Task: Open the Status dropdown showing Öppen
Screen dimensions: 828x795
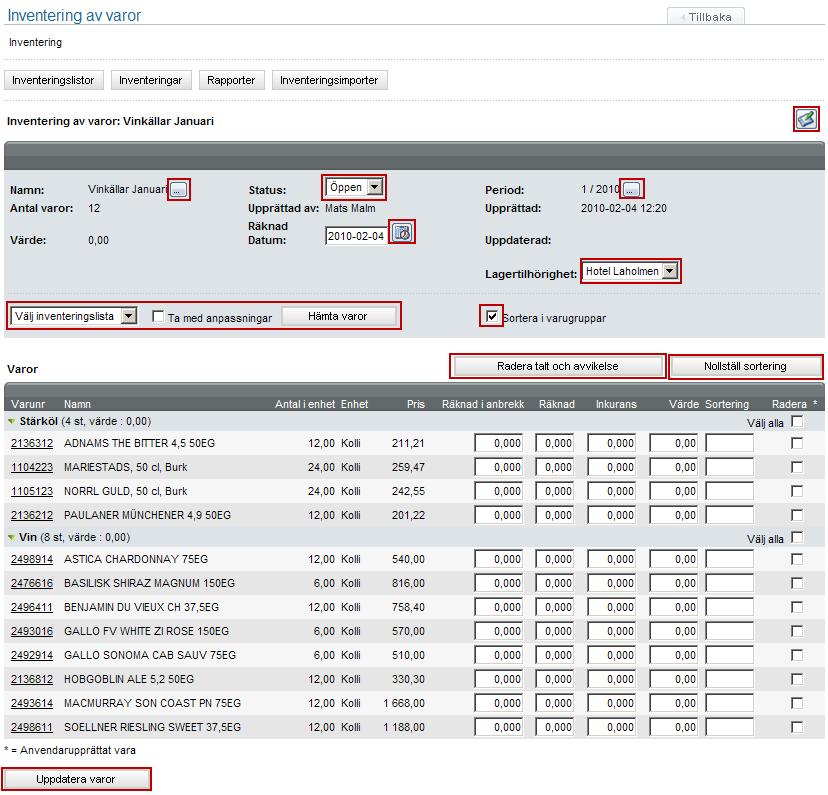Action: click(x=354, y=187)
